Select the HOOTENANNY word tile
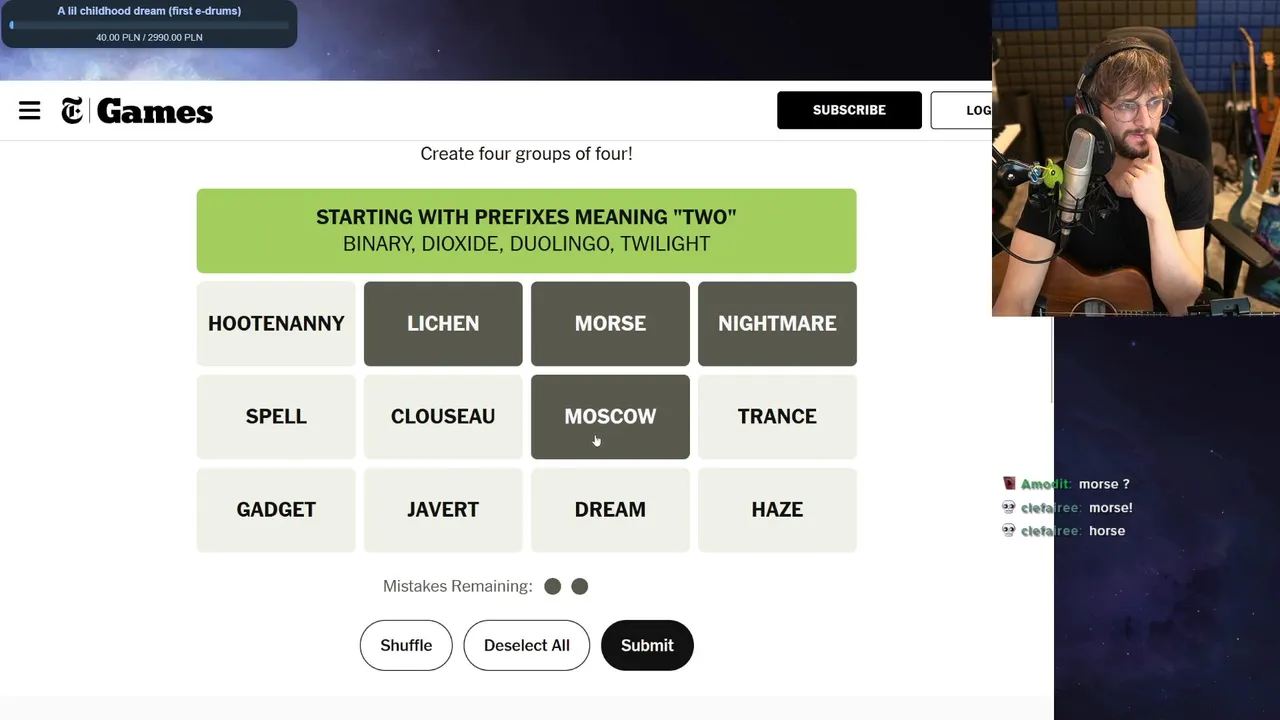 (276, 324)
